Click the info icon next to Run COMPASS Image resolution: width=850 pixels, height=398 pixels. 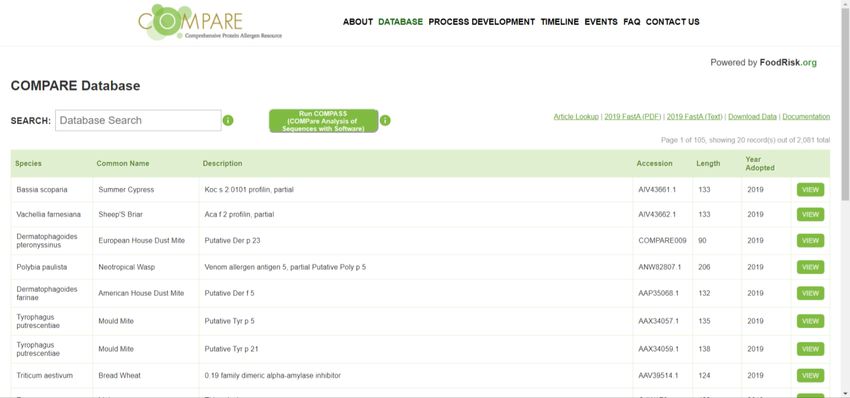click(385, 120)
